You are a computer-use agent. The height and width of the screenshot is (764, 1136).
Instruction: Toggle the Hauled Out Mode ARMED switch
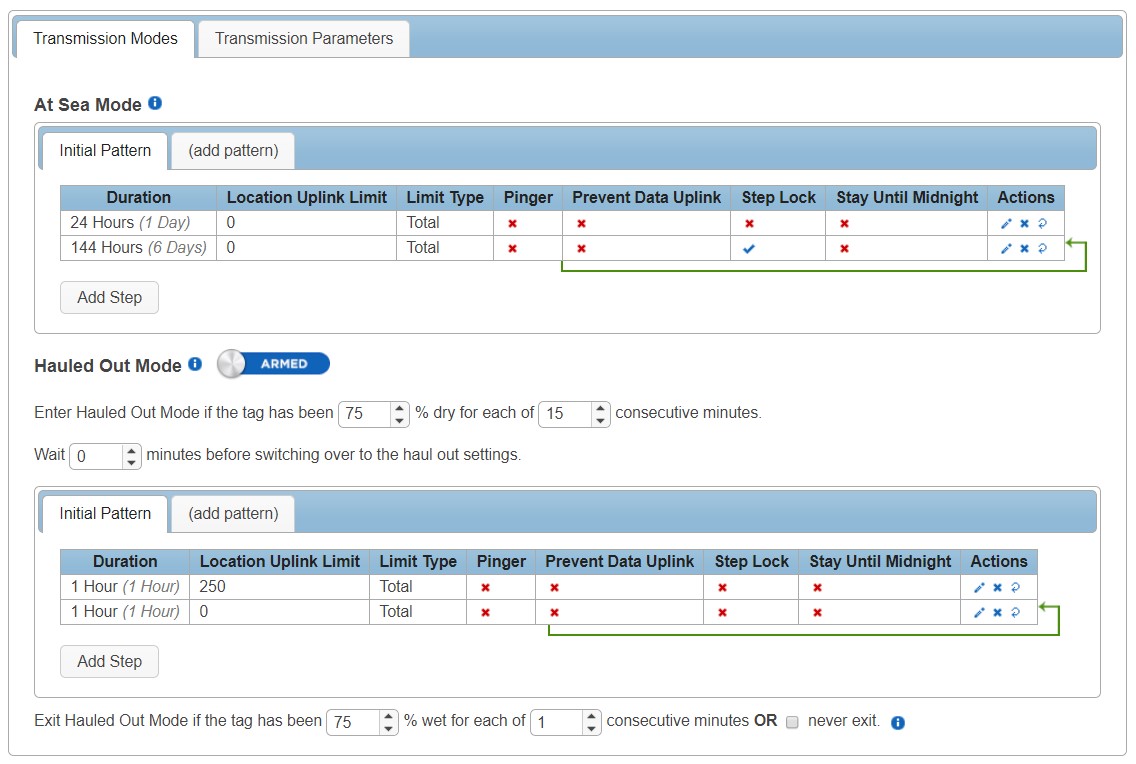(273, 364)
